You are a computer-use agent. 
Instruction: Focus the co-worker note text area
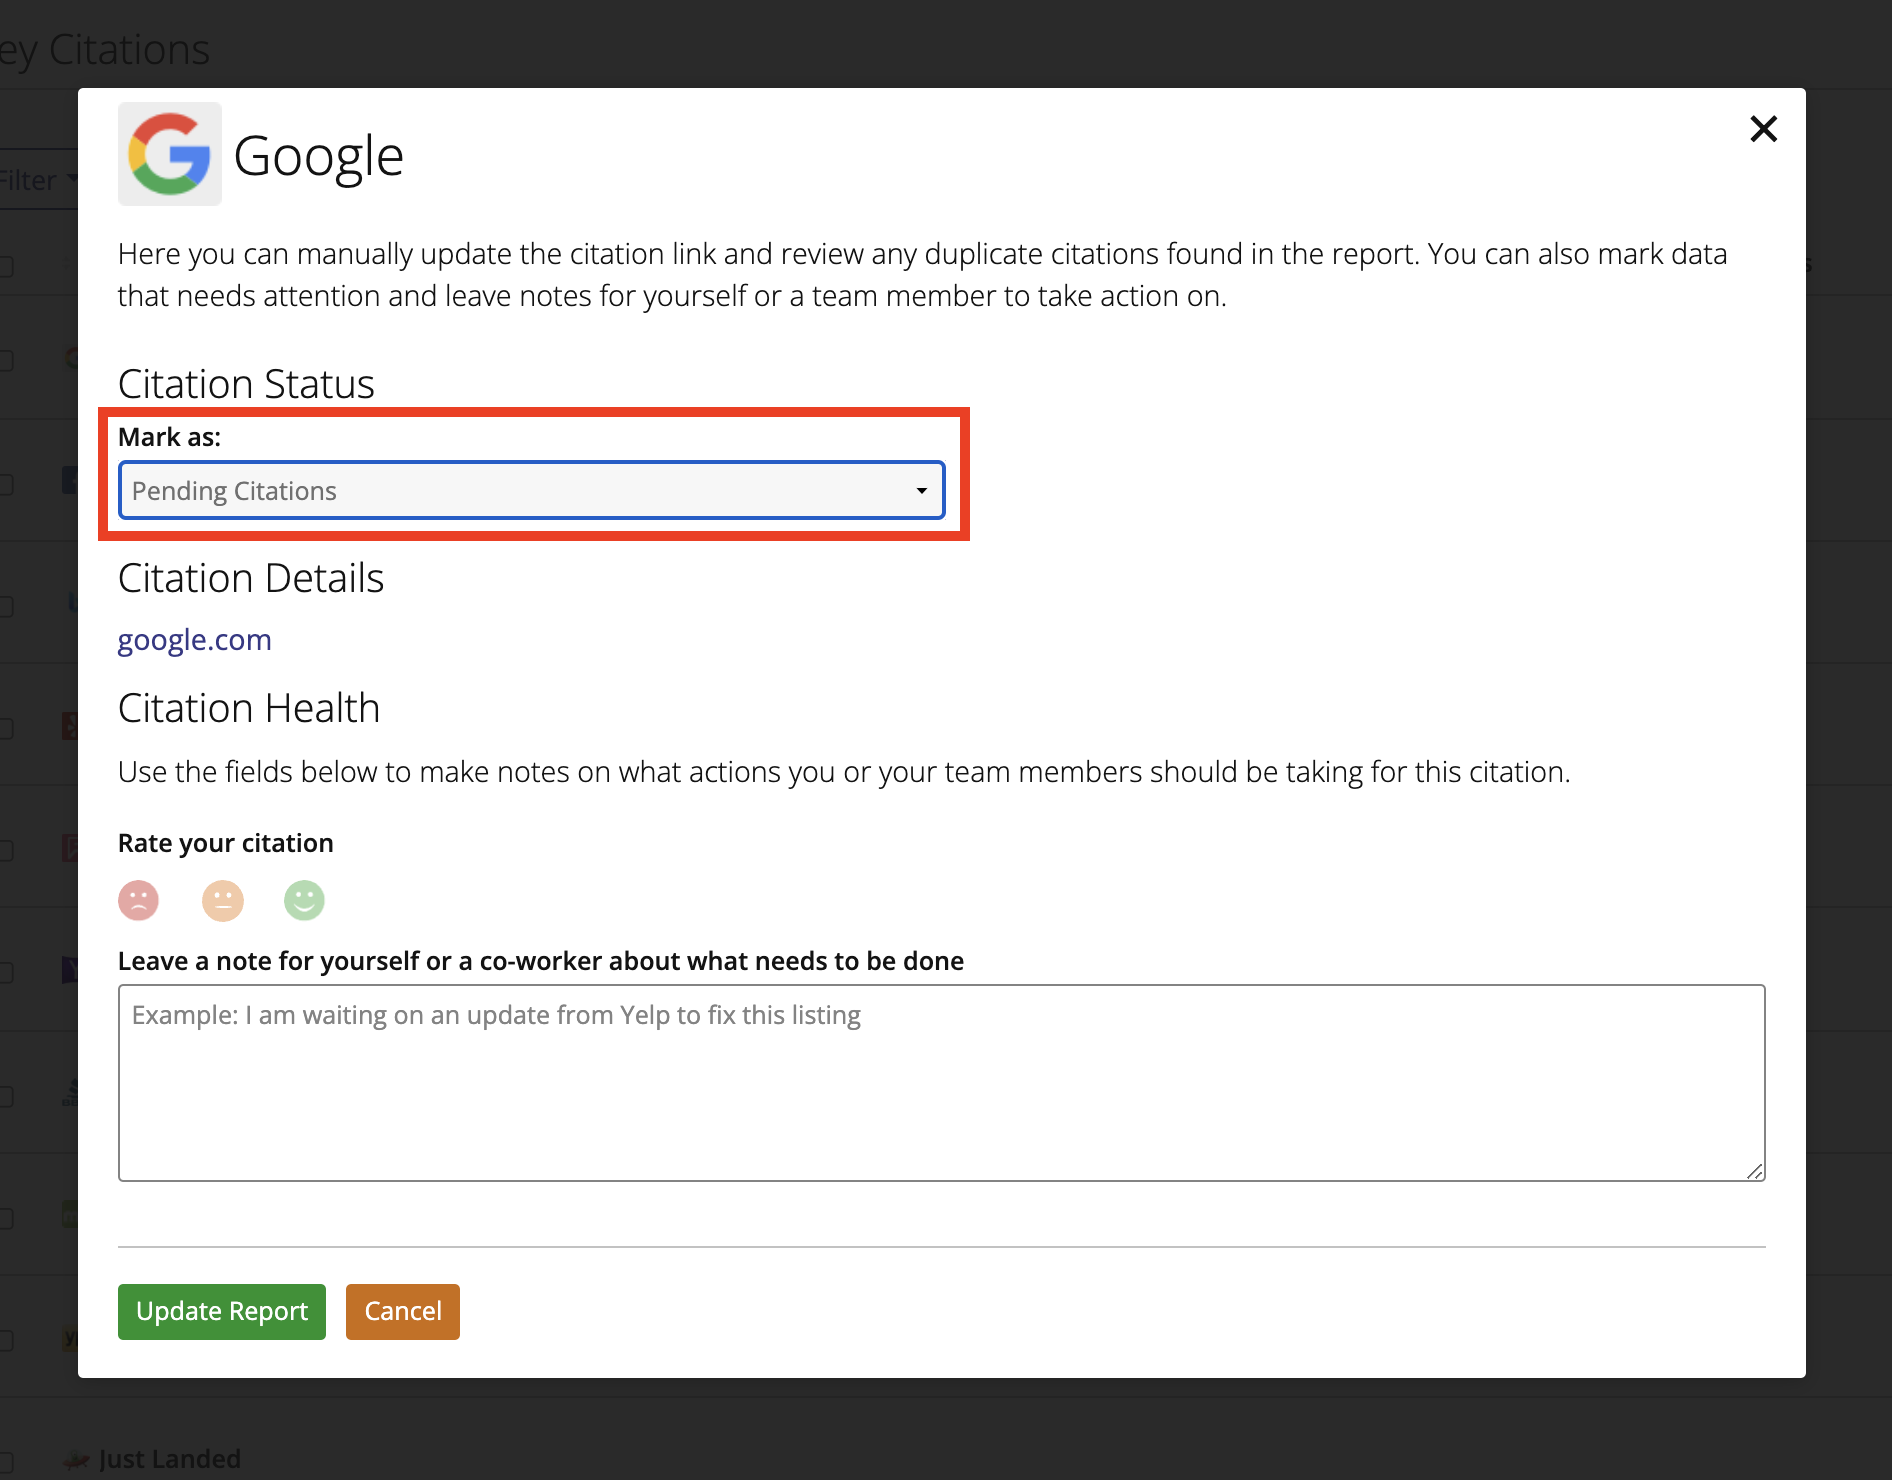pyautogui.click(x=940, y=1082)
